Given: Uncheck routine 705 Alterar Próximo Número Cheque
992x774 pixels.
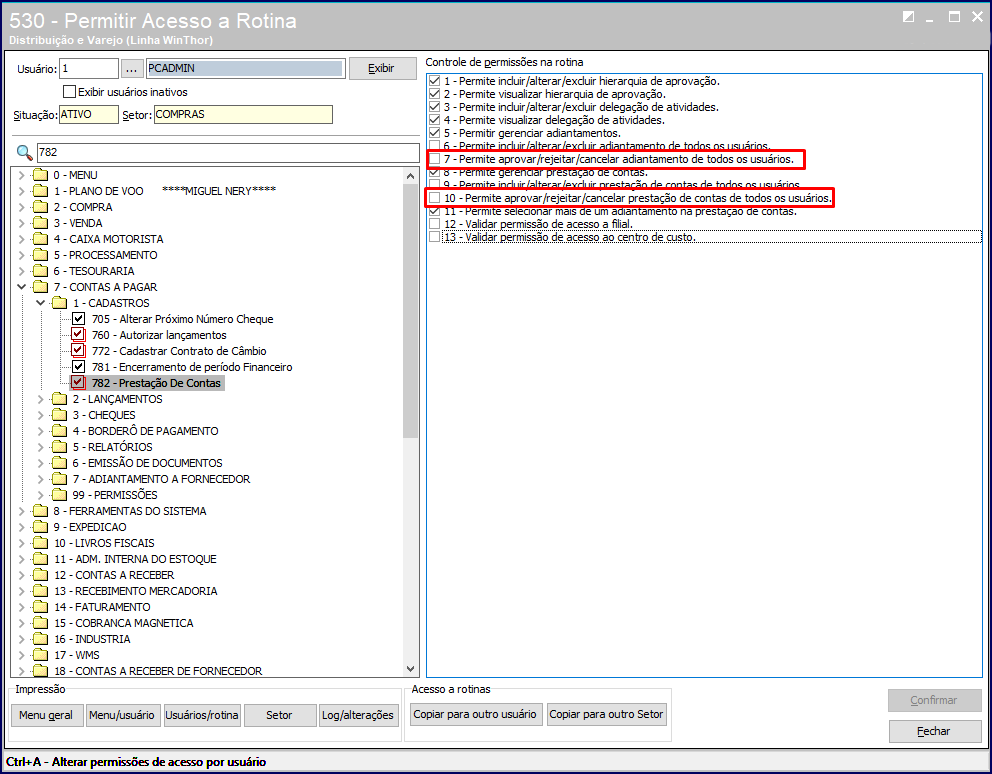Looking at the screenshot, I should tap(78, 318).
